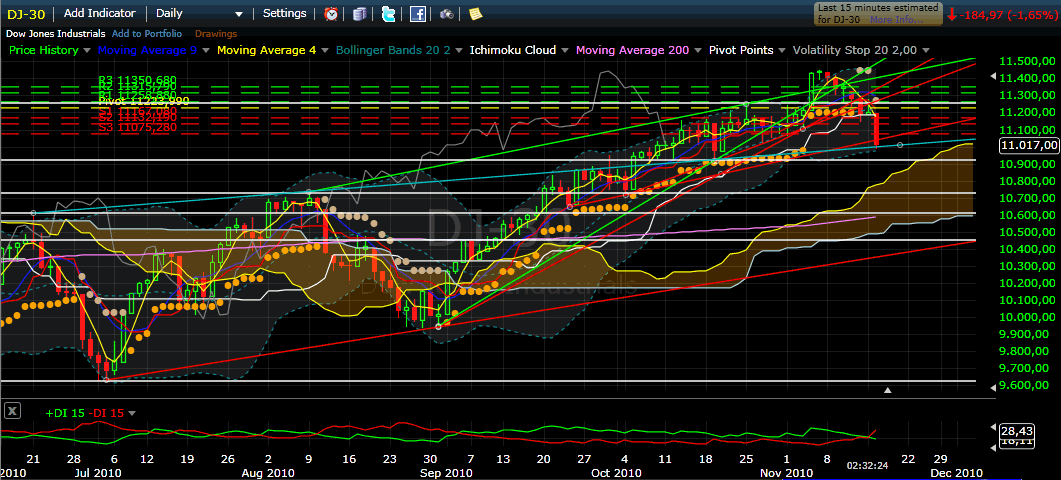Click the 10.000,00 price axis label
Screen dimensions: 1061x480
(x=1028, y=317)
